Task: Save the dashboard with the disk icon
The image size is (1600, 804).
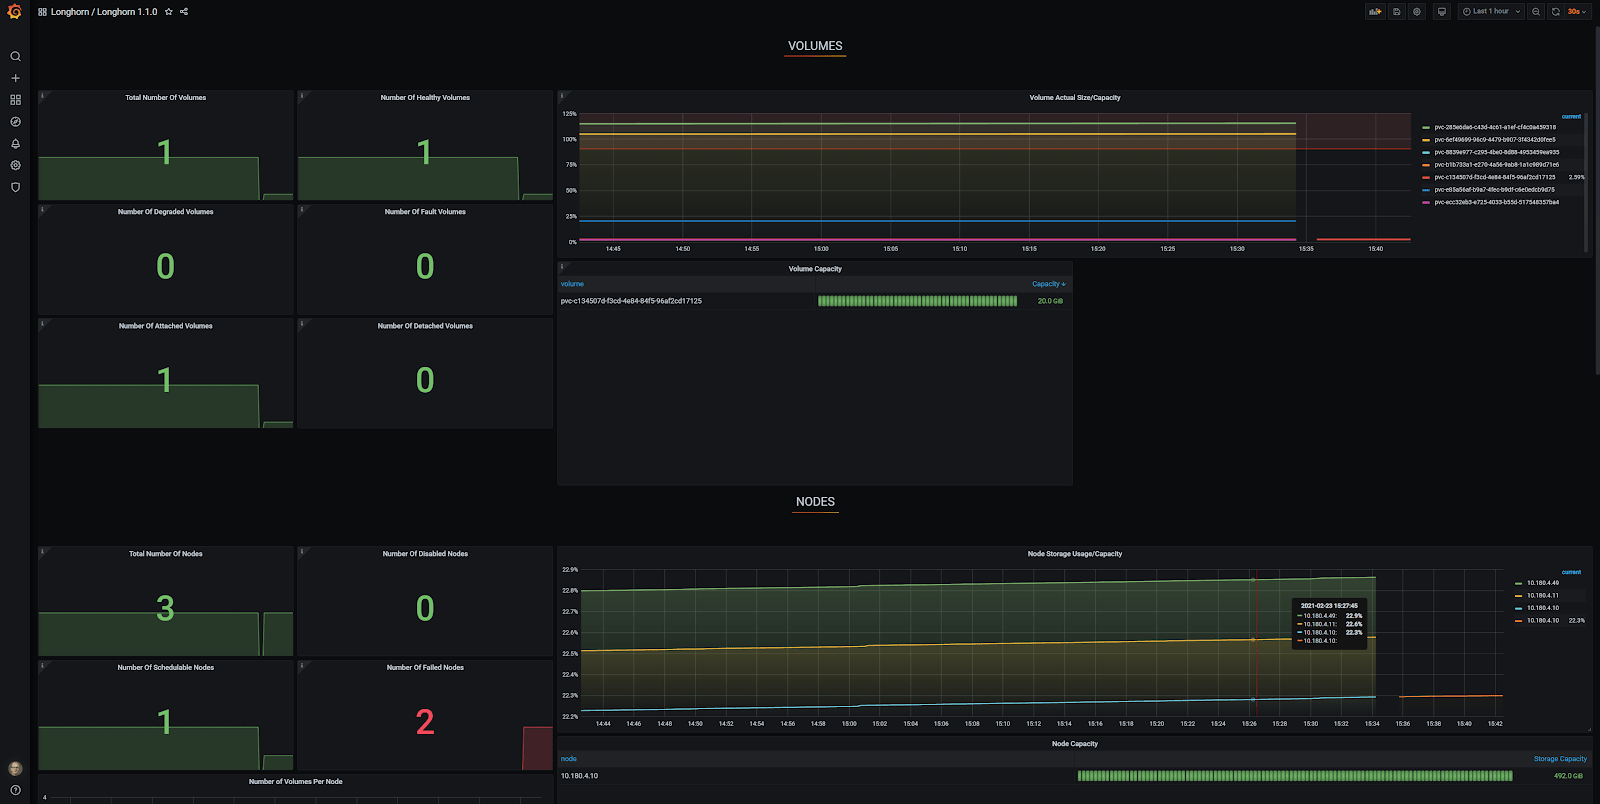Action: (1397, 12)
